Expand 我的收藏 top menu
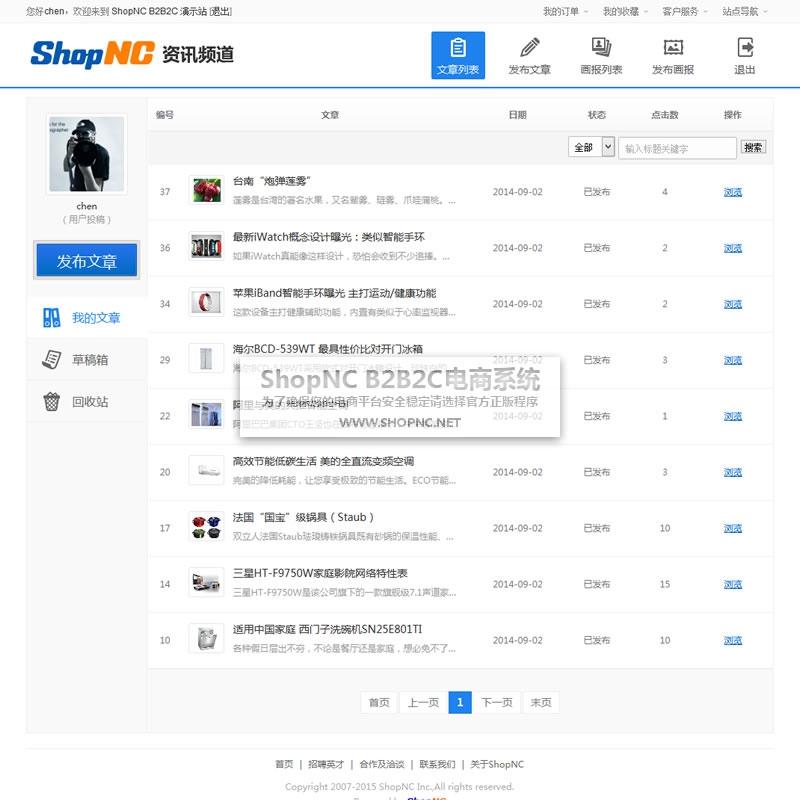This screenshot has width=800, height=800. pyautogui.click(x=625, y=11)
